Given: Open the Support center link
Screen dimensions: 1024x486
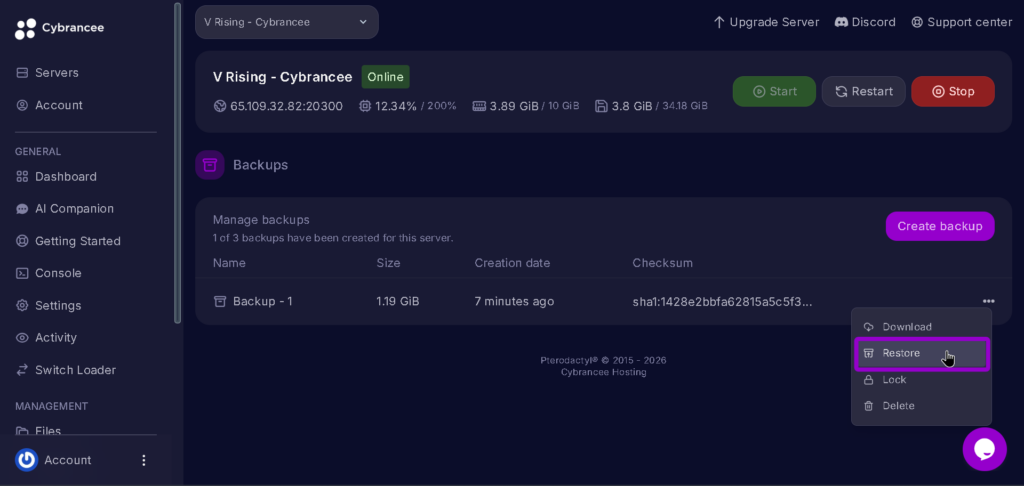Looking at the screenshot, I should click(961, 22).
